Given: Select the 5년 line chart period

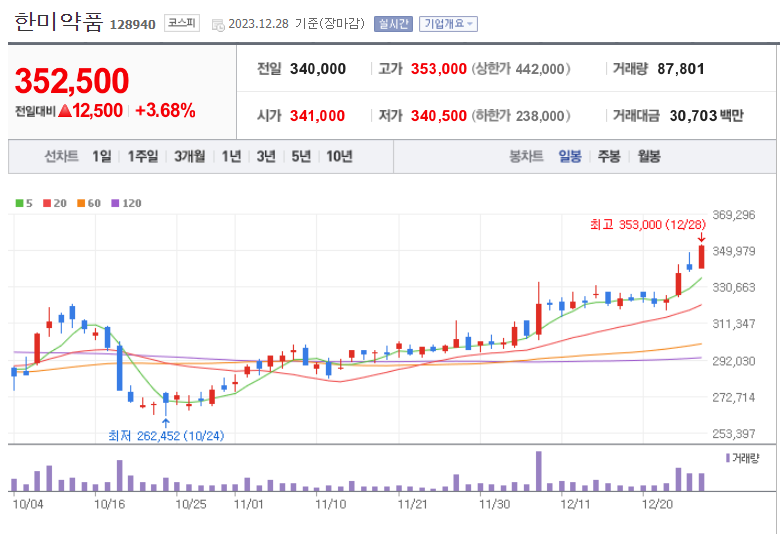Looking at the screenshot, I should [301, 156].
